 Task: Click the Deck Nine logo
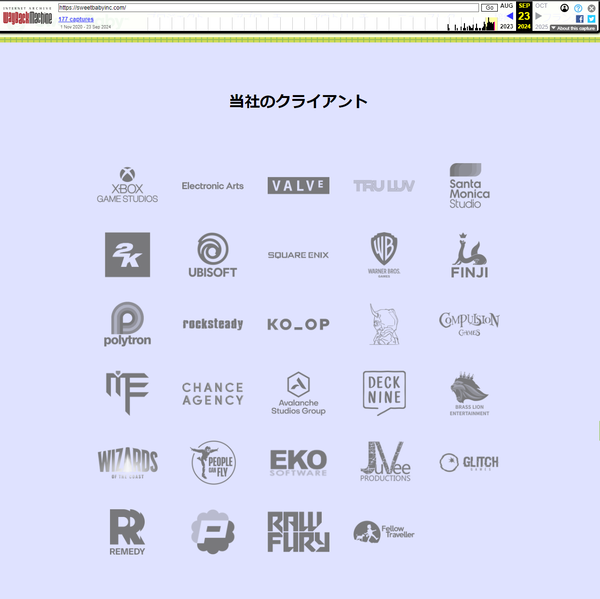[x=384, y=393]
